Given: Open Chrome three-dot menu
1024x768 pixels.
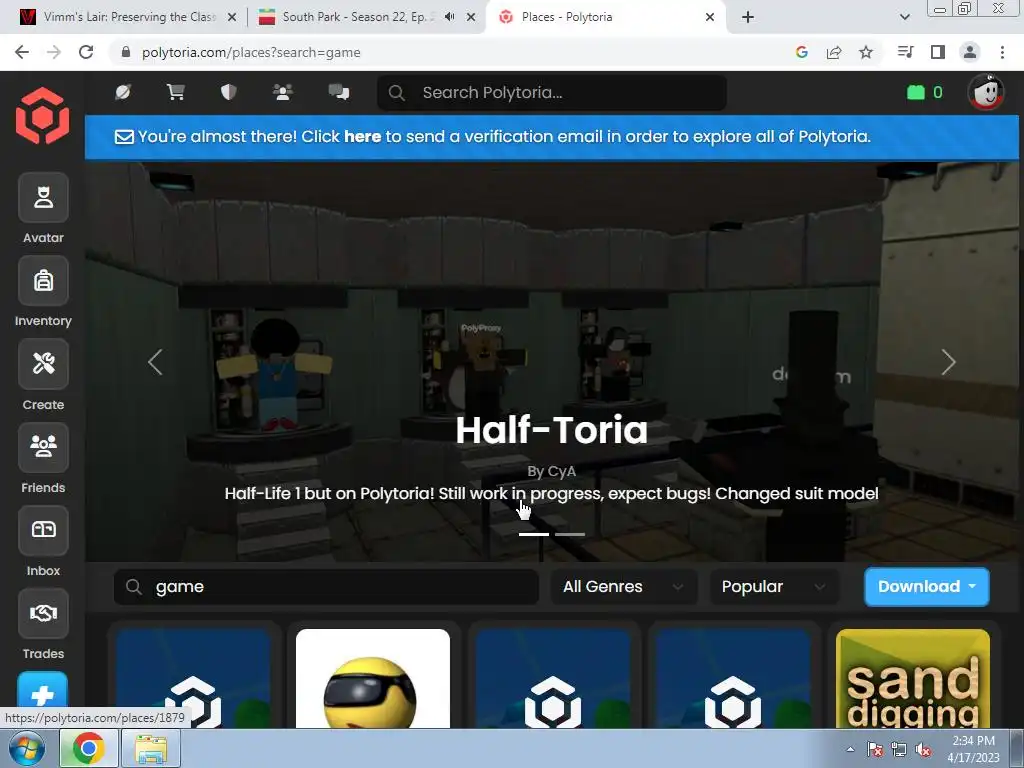Looking at the screenshot, I should (x=1002, y=52).
